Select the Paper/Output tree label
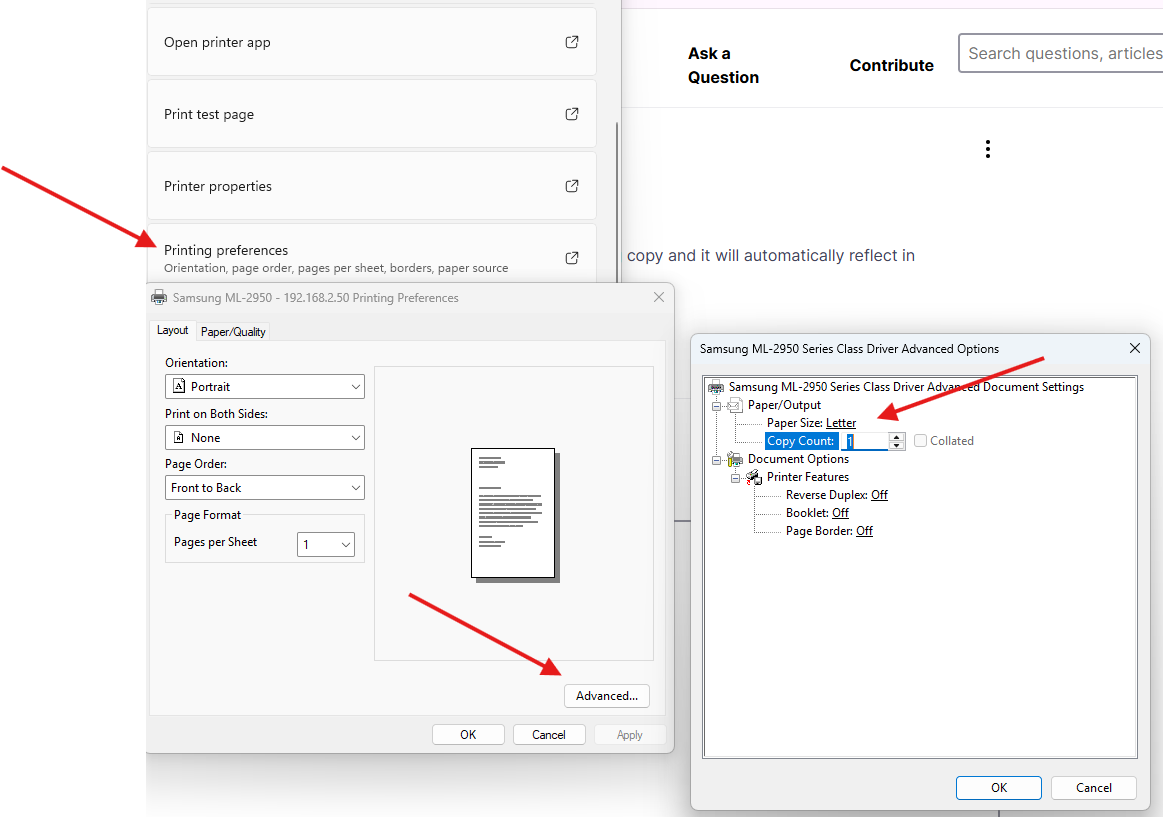 coord(784,405)
